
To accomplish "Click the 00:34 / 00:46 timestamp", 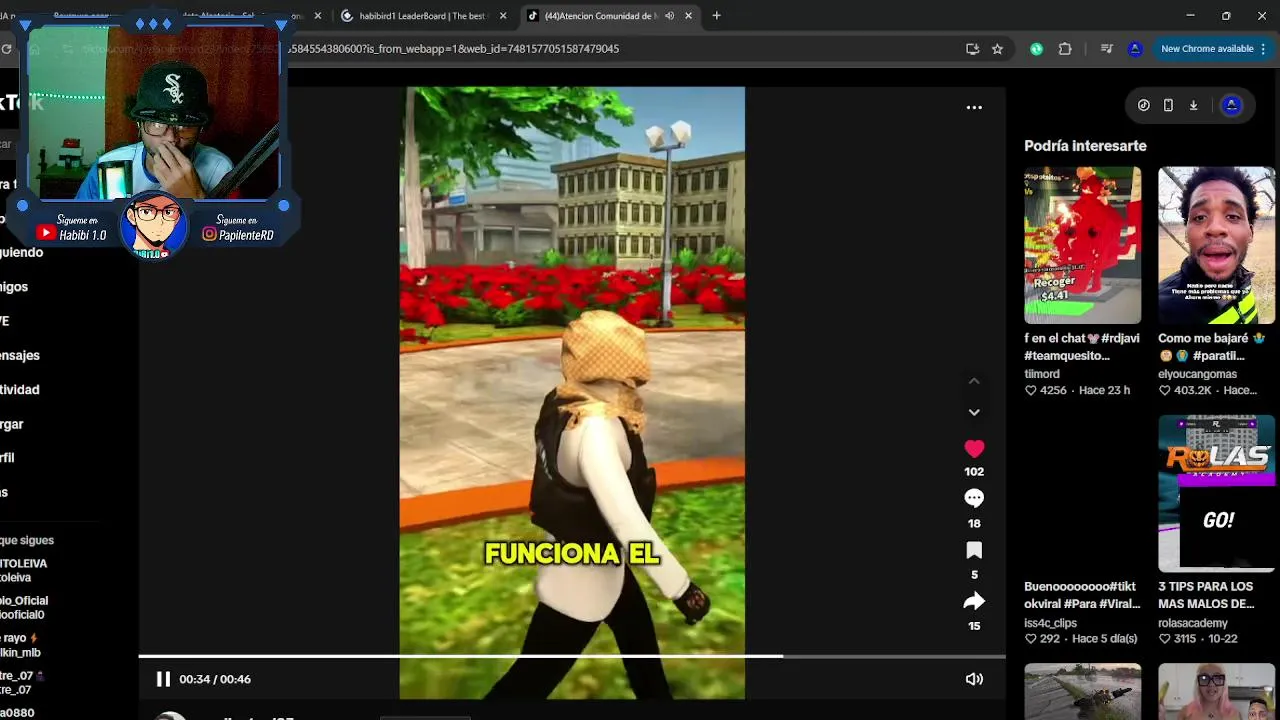I will (215, 679).
